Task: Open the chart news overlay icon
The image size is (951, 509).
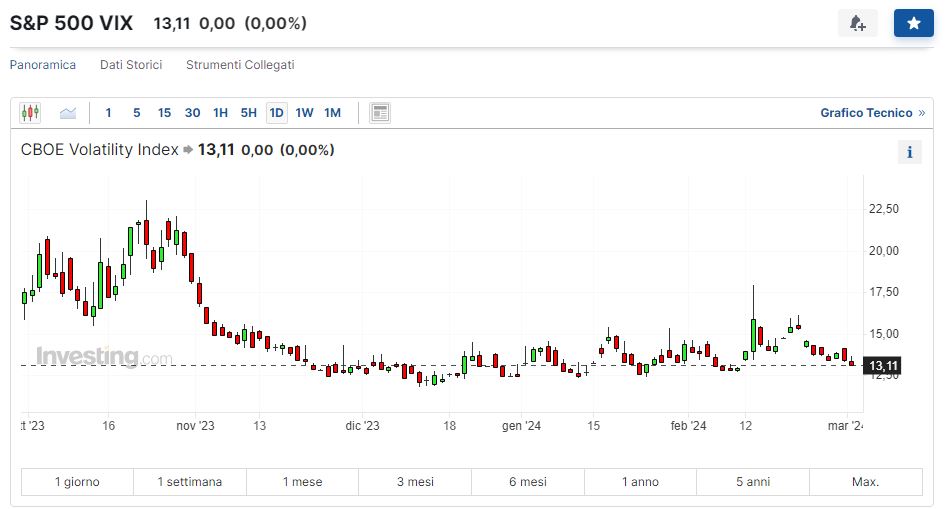Action: [x=380, y=113]
